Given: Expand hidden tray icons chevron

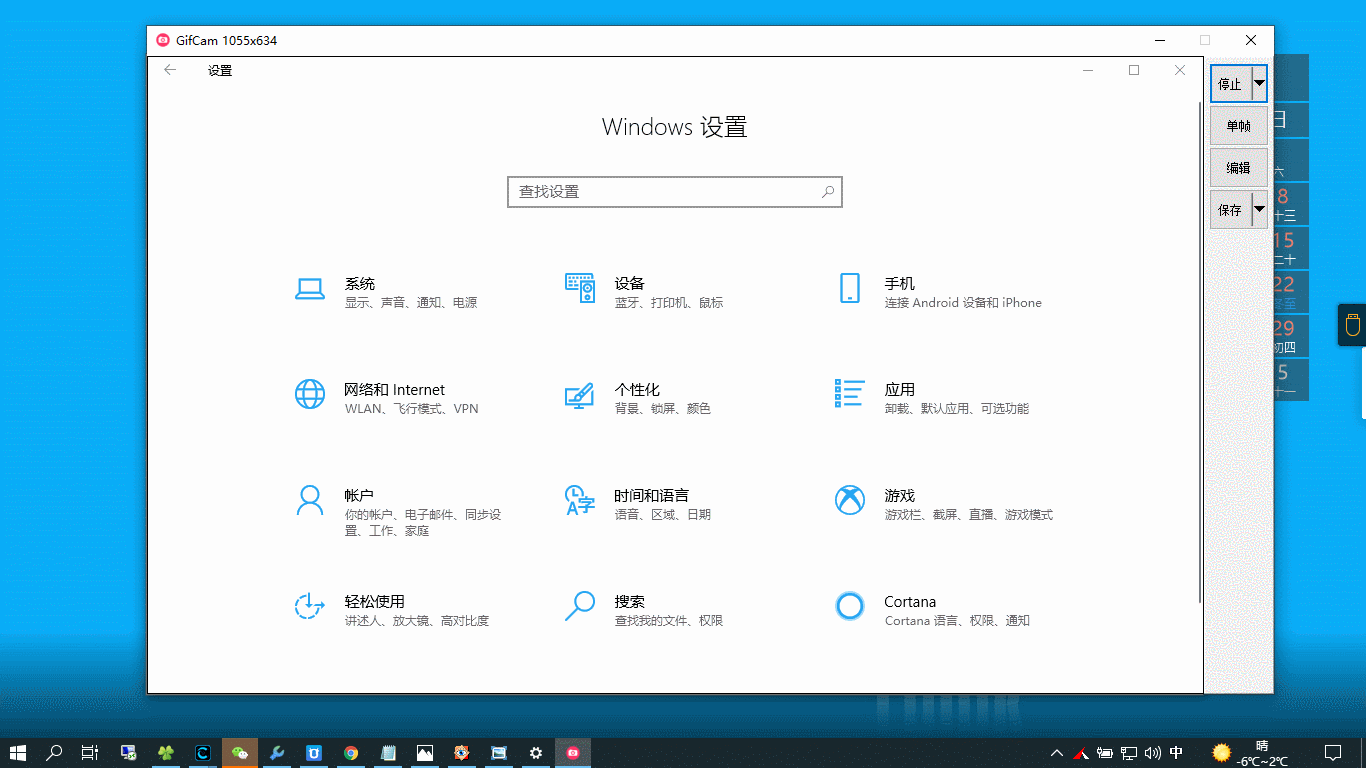Looking at the screenshot, I should [1057, 753].
